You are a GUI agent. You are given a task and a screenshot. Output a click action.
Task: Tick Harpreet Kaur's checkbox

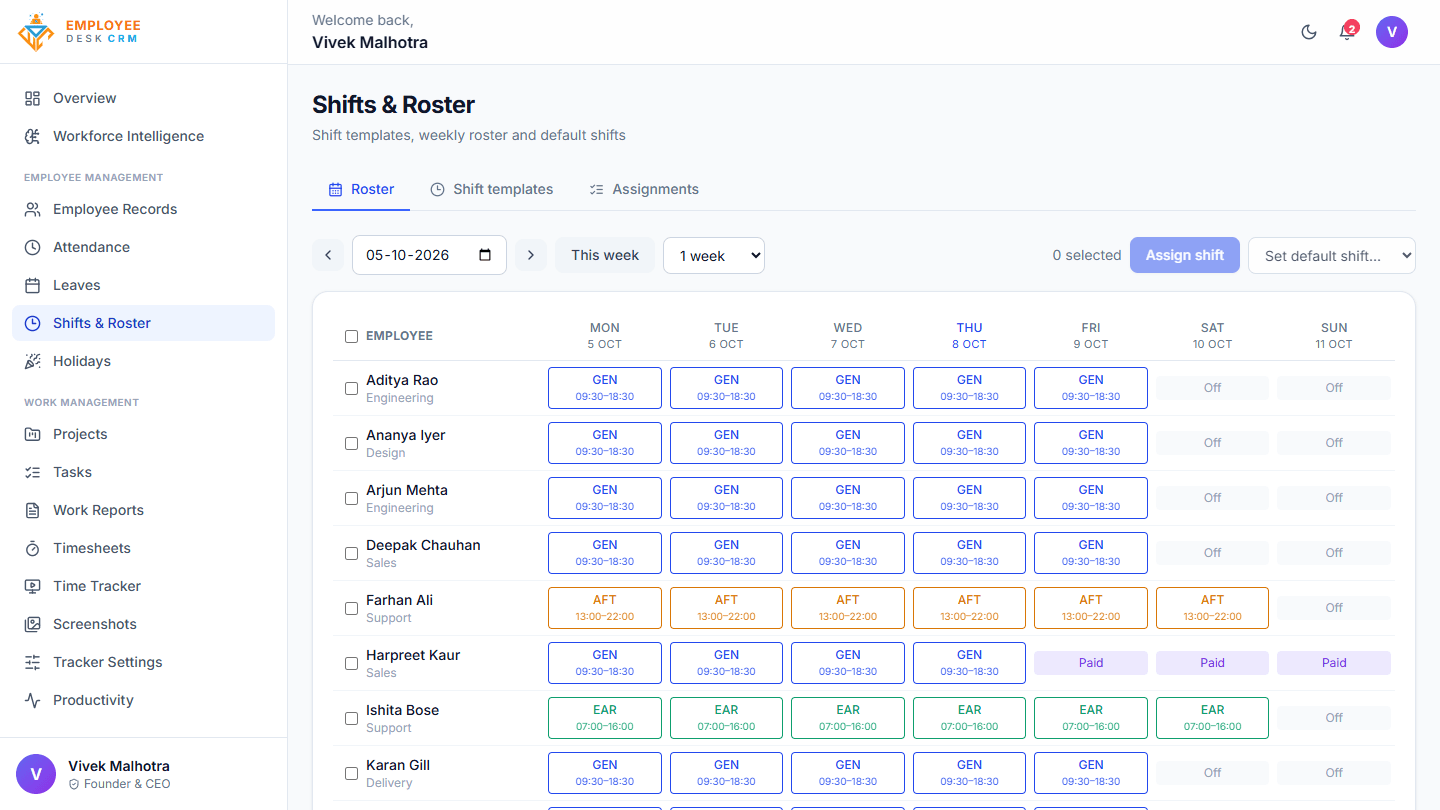[x=351, y=663]
